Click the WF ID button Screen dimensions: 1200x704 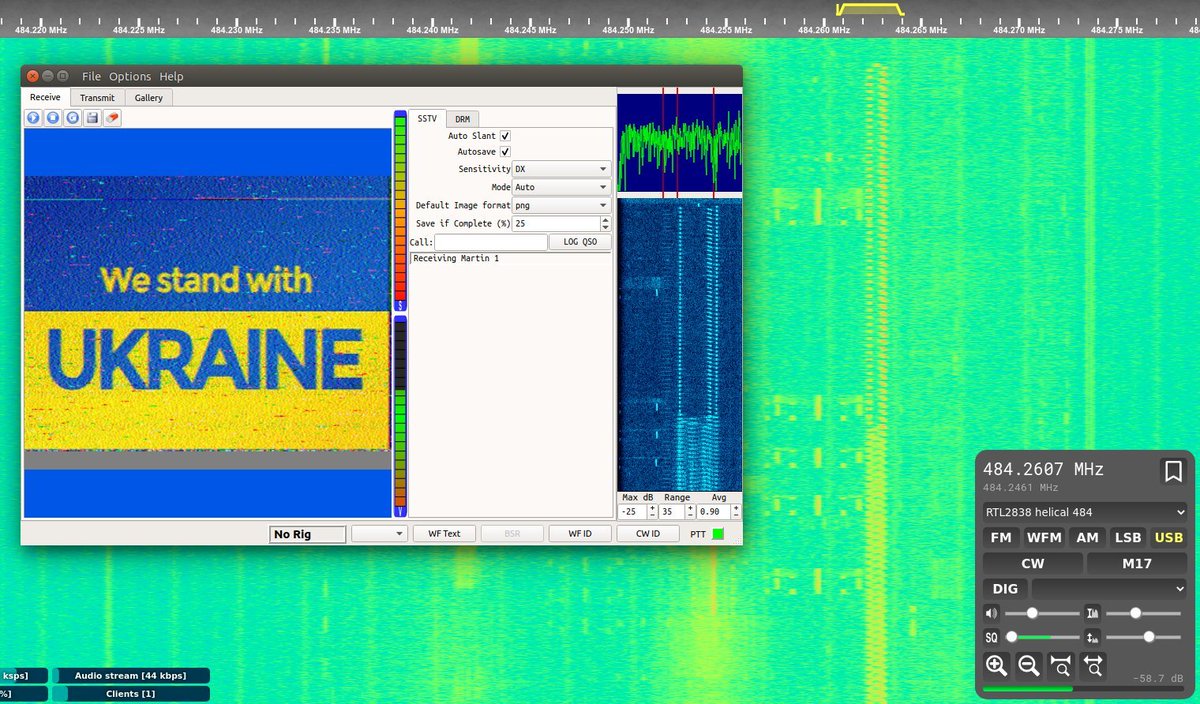tap(580, 534)
